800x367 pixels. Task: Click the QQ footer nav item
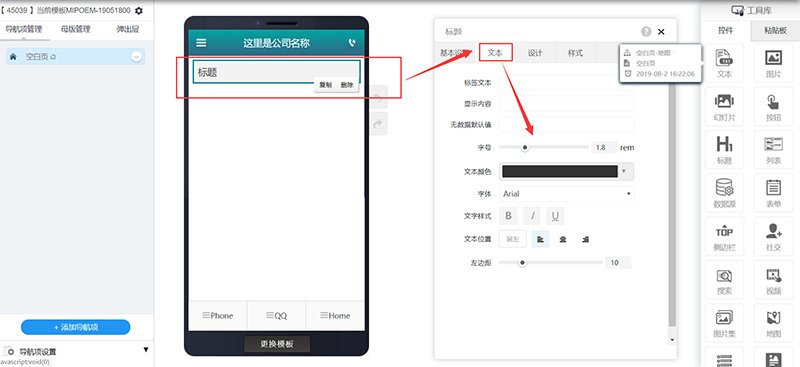[x=277, y=315]
